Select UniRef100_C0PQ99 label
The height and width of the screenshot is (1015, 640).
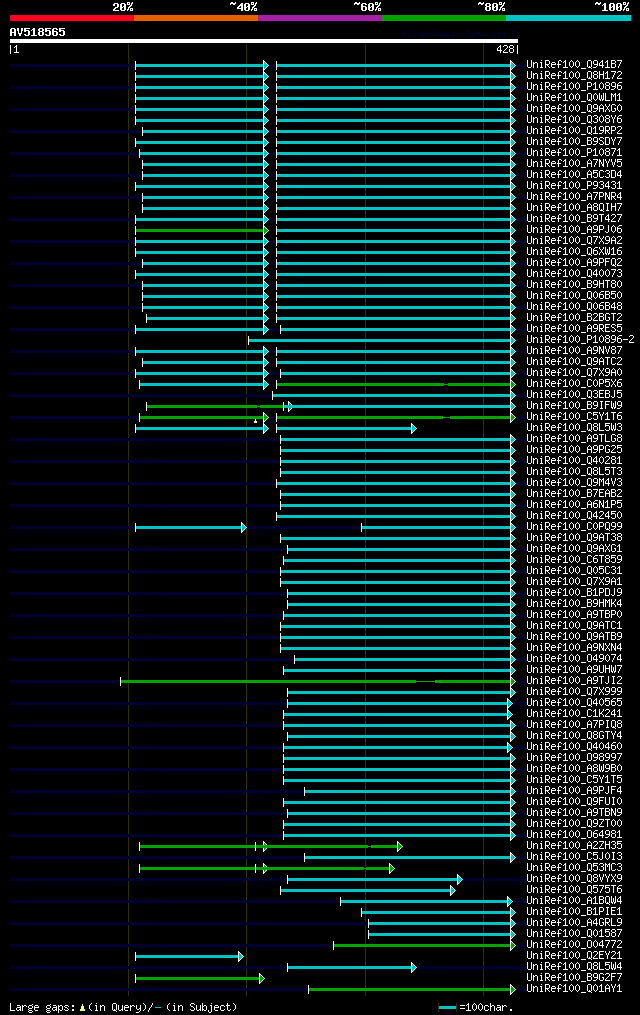[574, 527]
